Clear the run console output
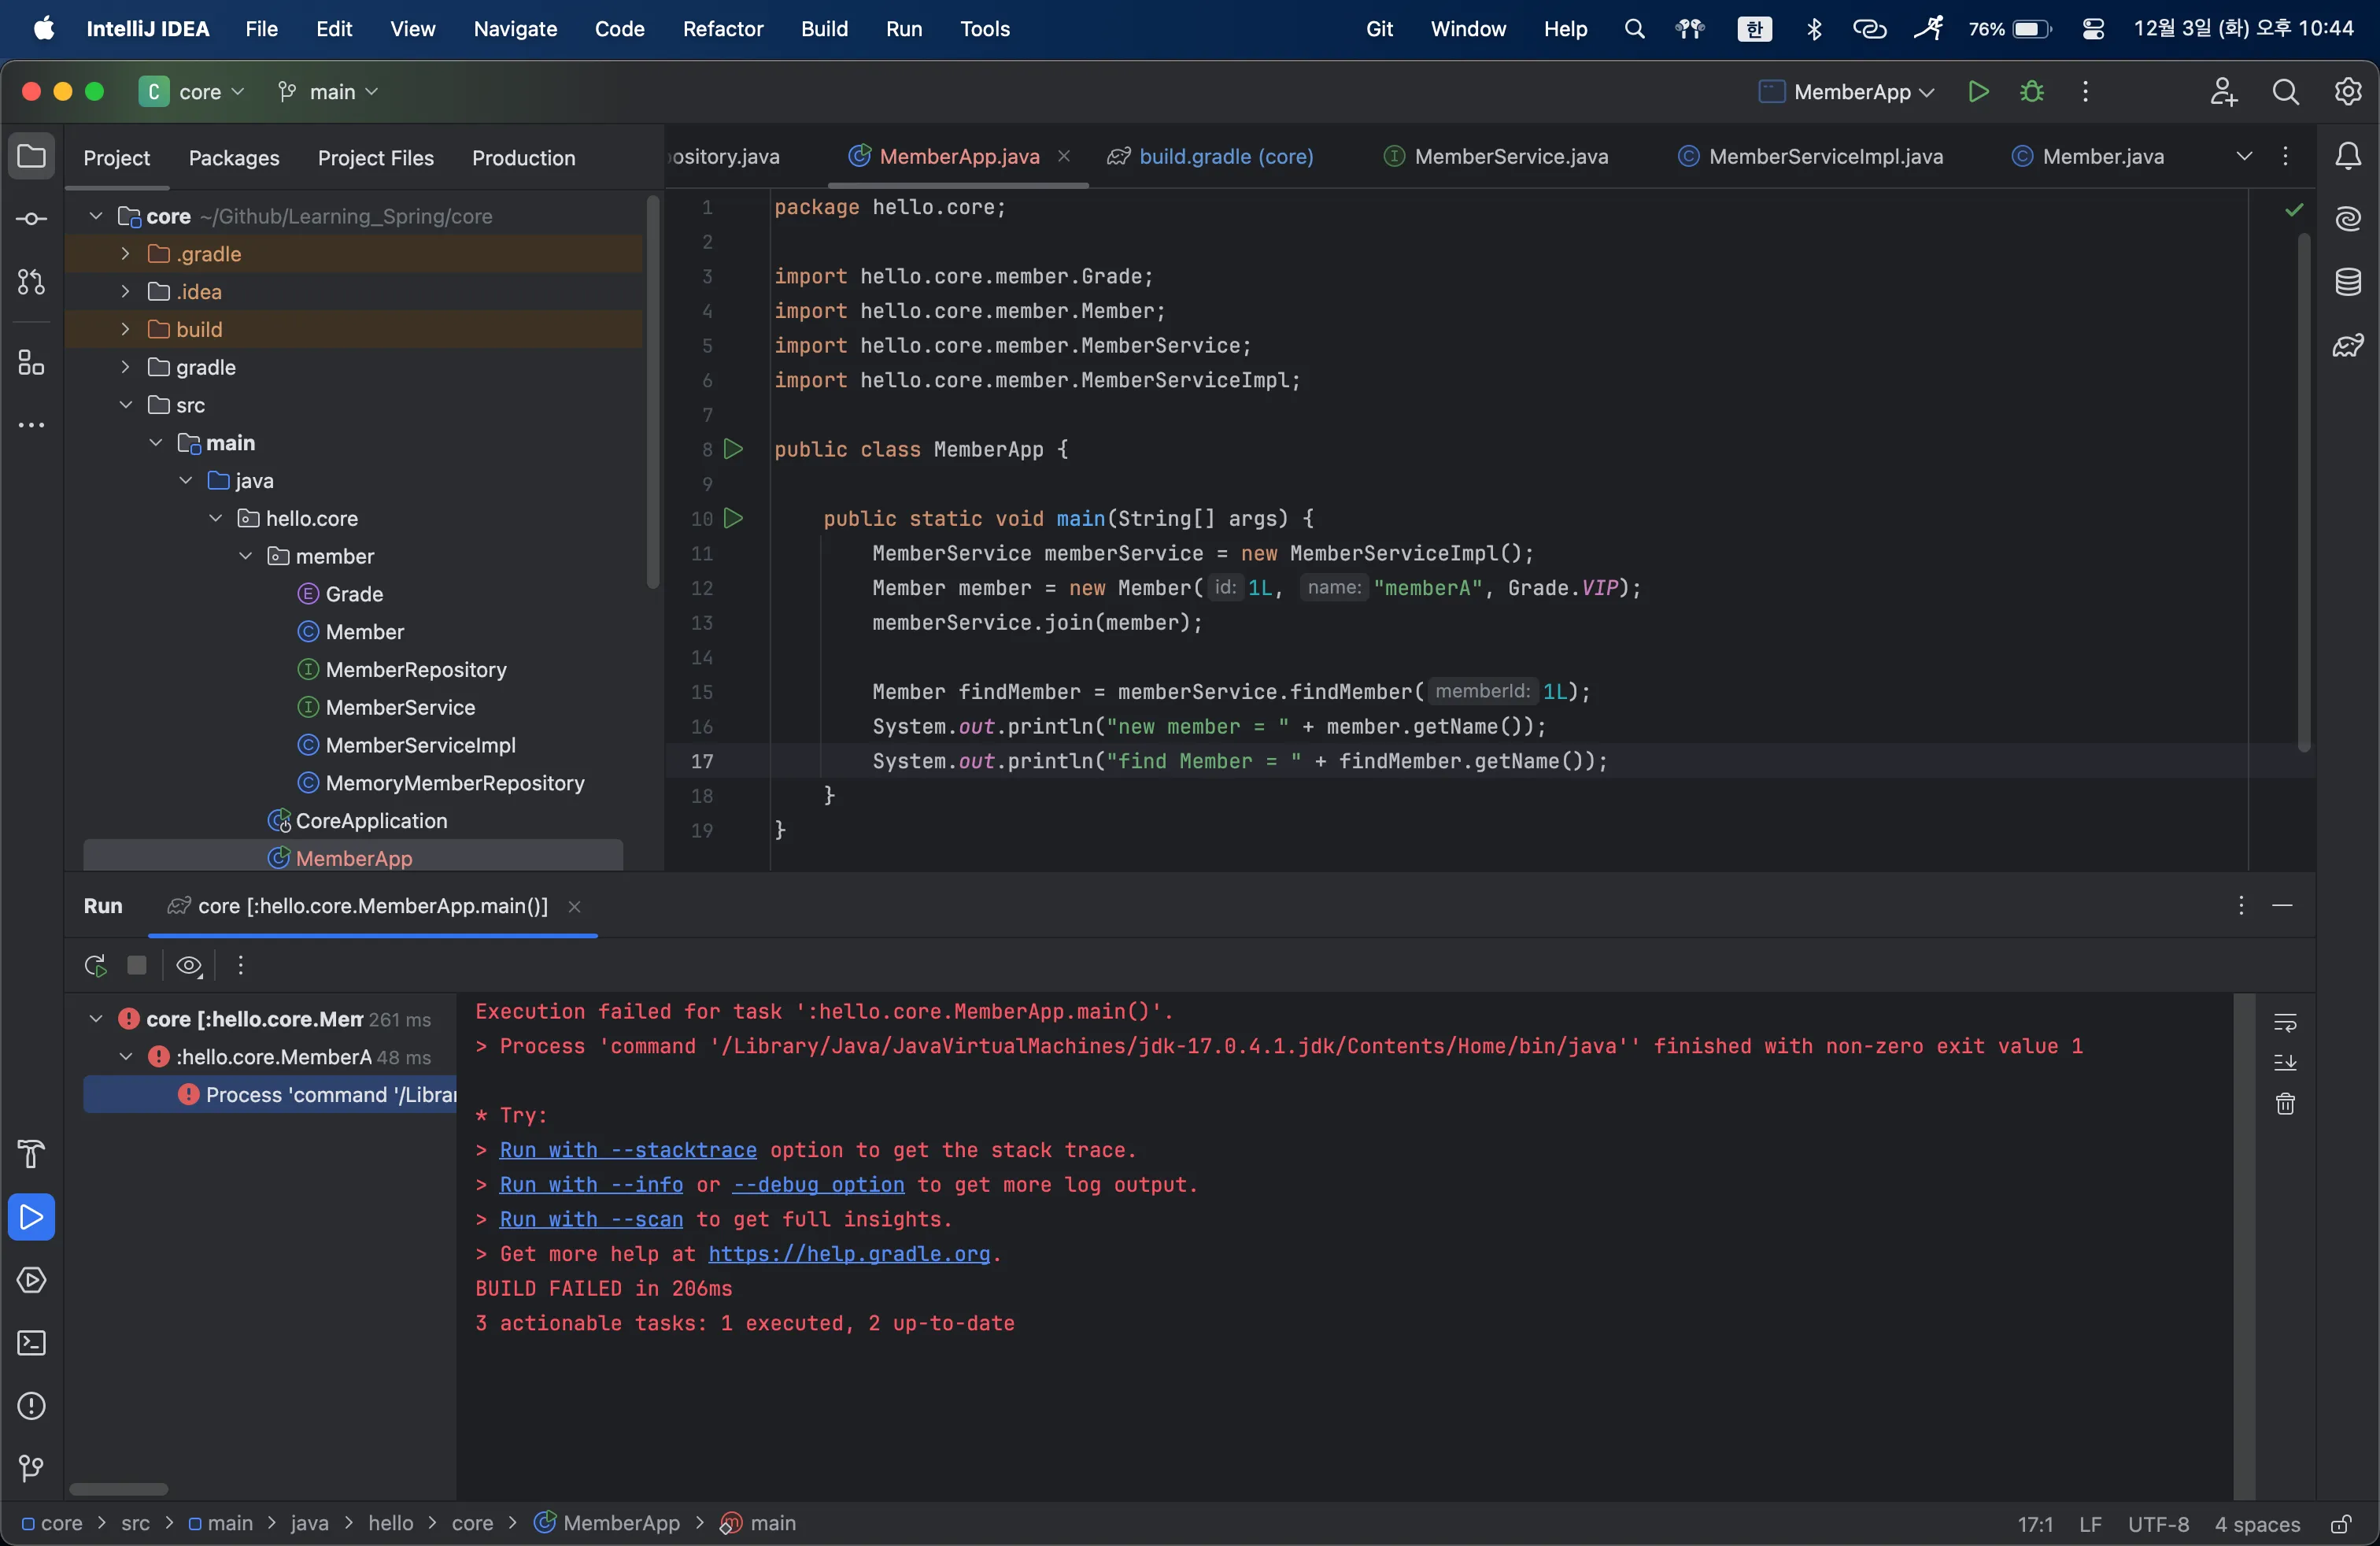The width and height of the screenshot is (2380, 1546). pyautogui.click(x=2285, y=1104)
